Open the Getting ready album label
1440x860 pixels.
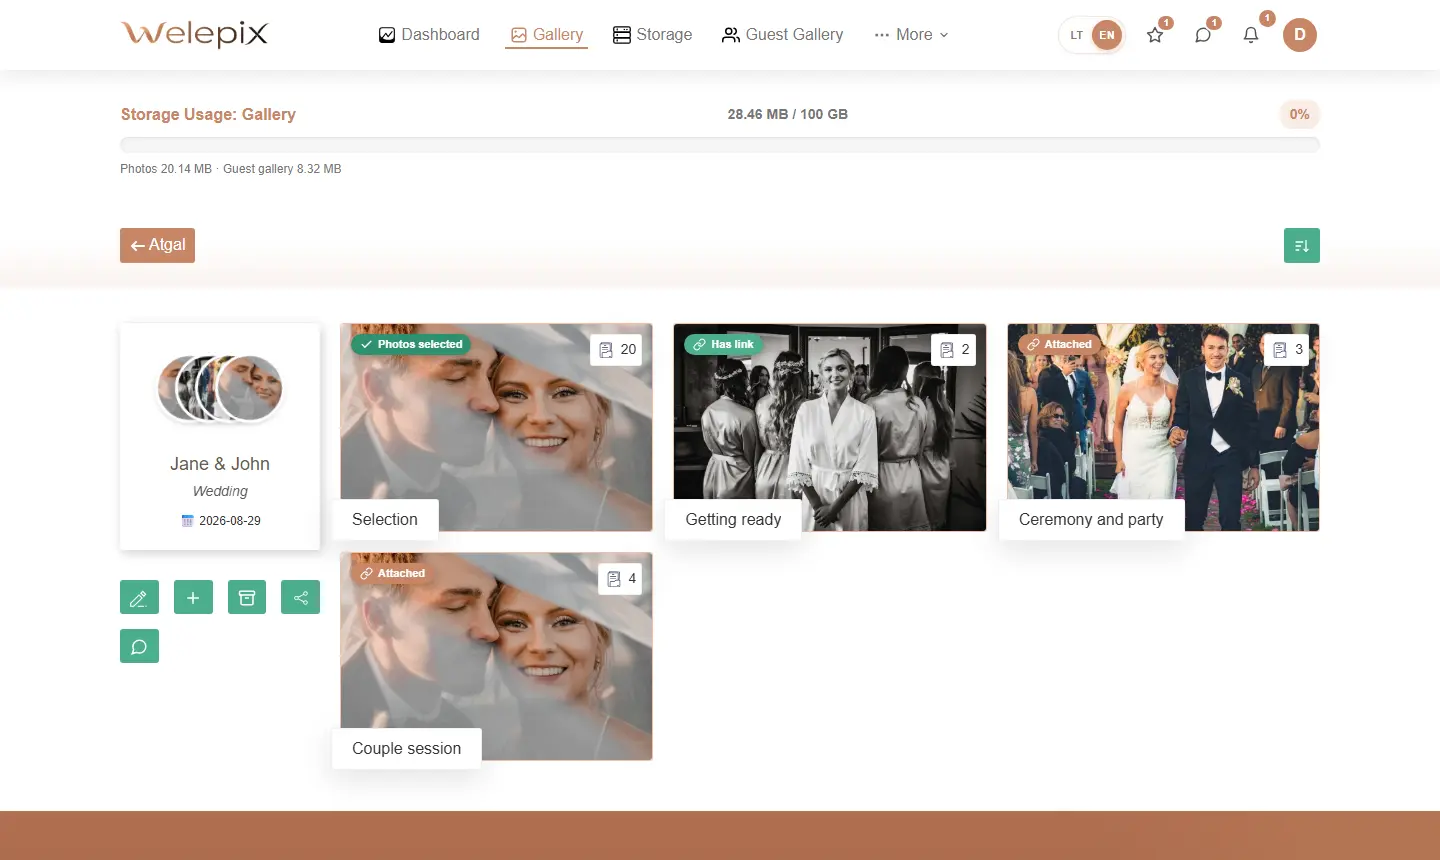(733, 519)
